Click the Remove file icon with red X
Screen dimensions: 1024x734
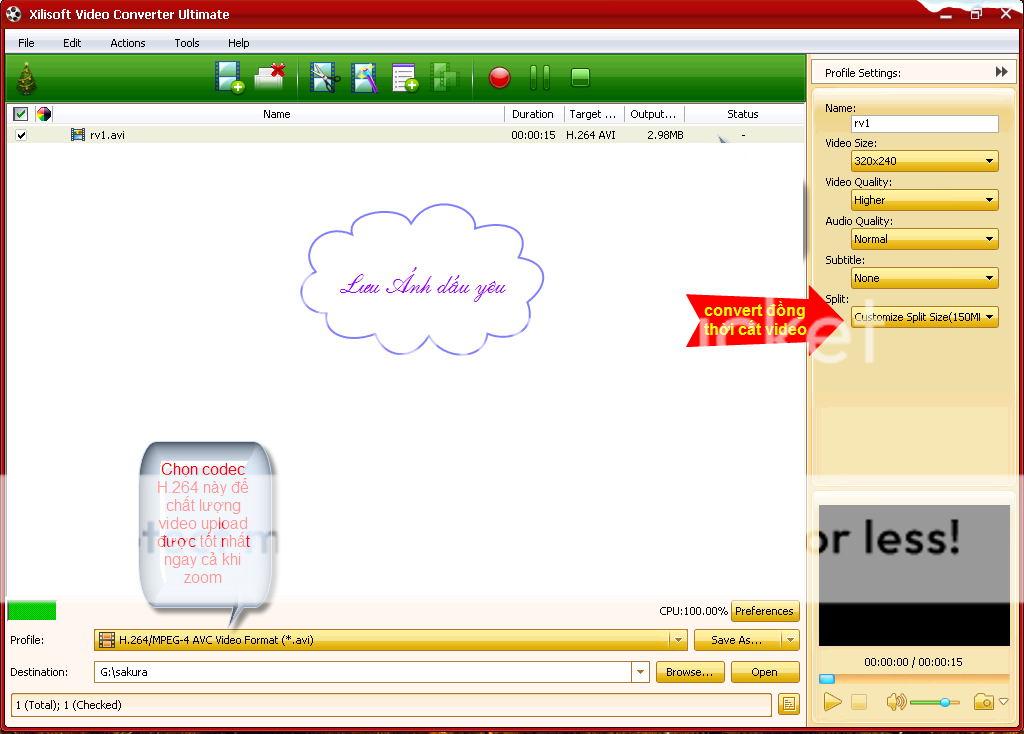270,78
